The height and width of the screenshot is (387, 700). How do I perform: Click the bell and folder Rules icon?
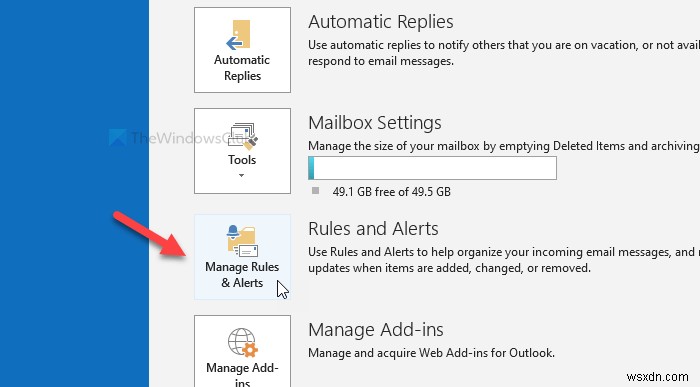[x=242, y=241]
